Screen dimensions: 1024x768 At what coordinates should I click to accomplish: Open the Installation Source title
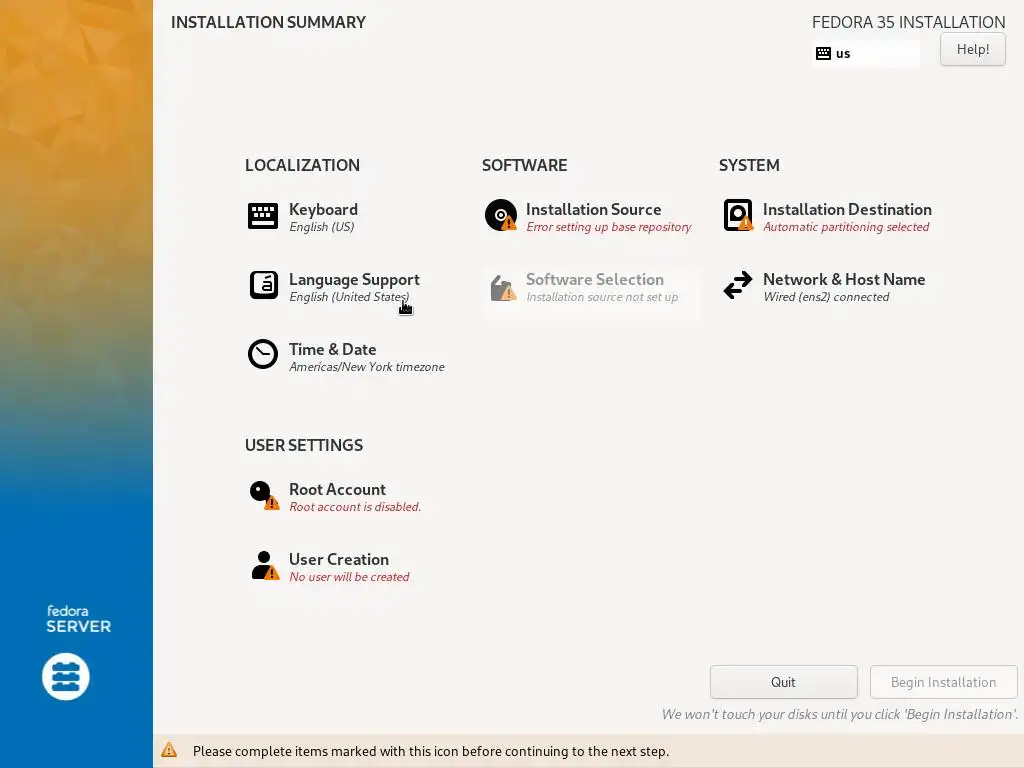[594, 210]
